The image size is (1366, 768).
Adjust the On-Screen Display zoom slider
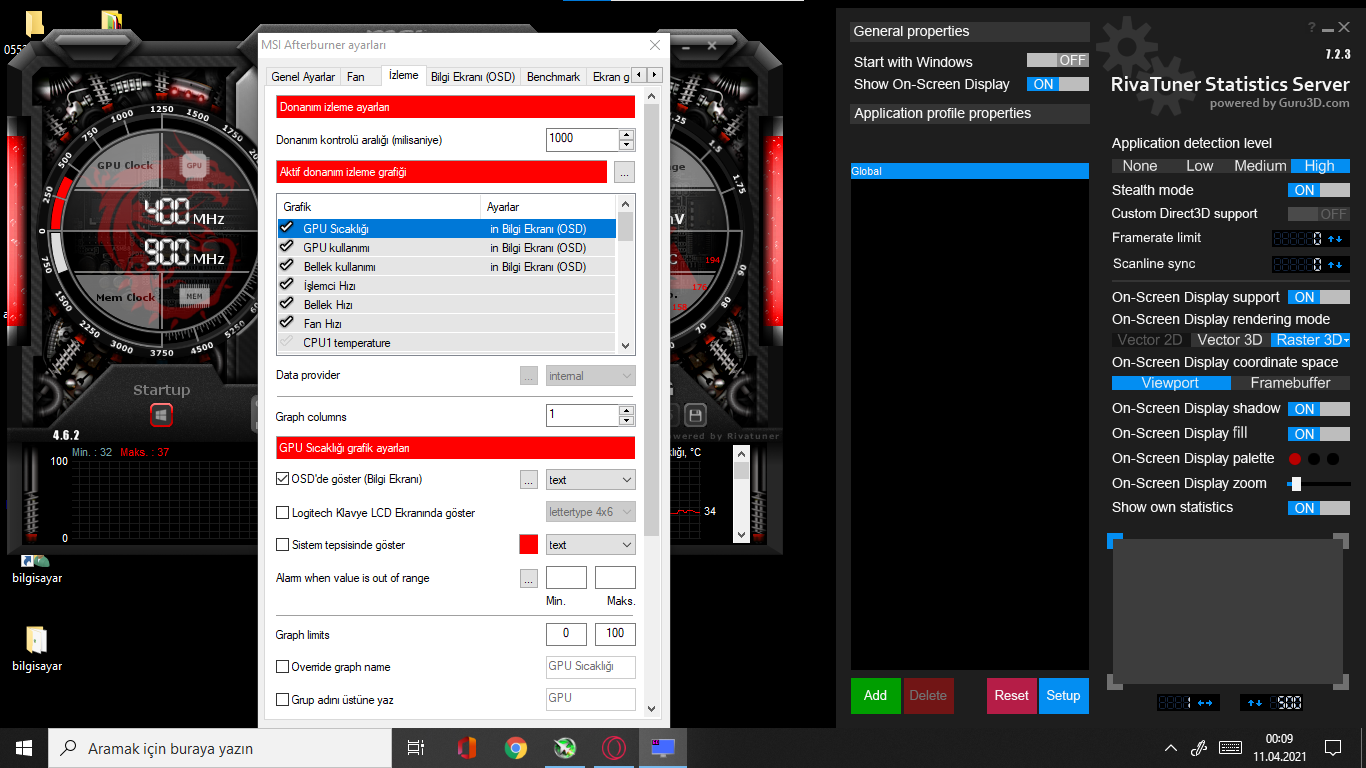[x=1295, y=484]
